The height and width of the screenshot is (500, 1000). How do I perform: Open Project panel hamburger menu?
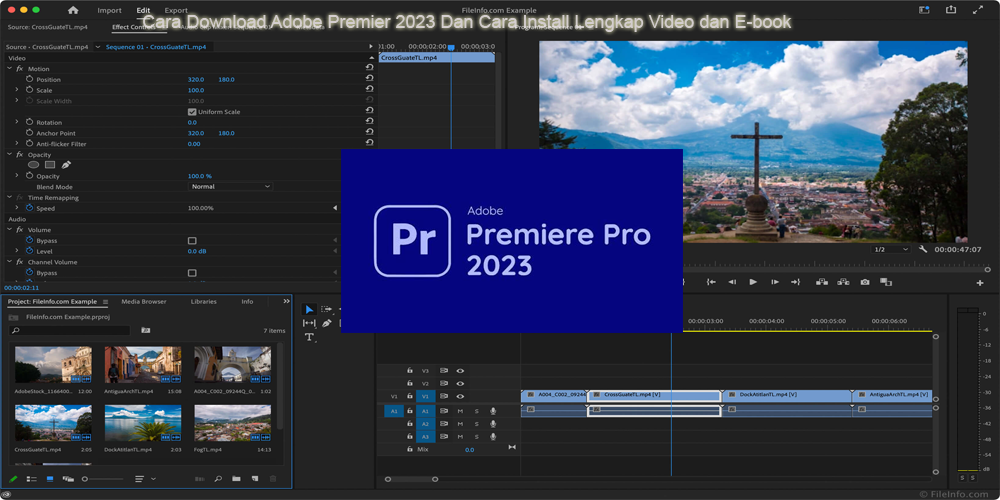(x=105, y=302)
